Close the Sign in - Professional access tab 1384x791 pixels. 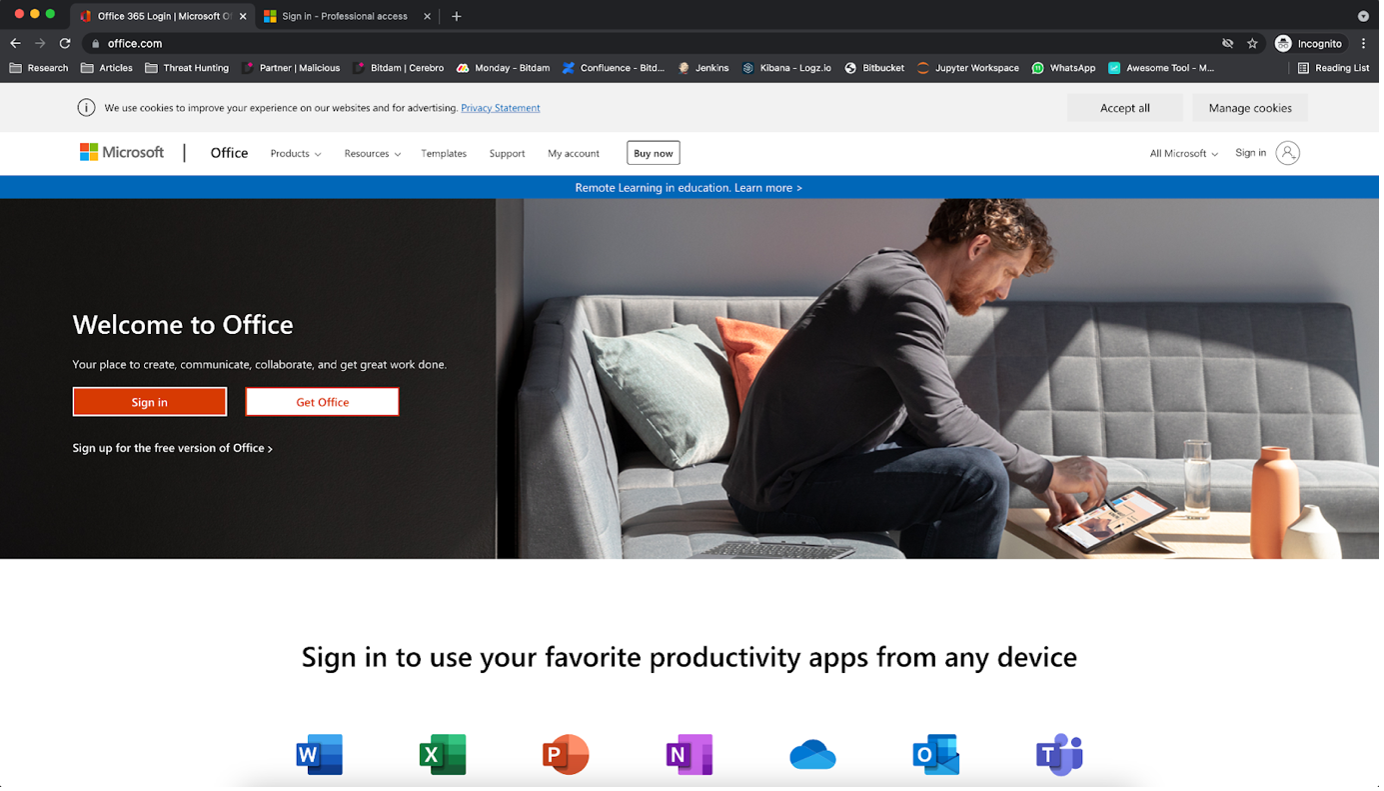[x=429, y=16]
